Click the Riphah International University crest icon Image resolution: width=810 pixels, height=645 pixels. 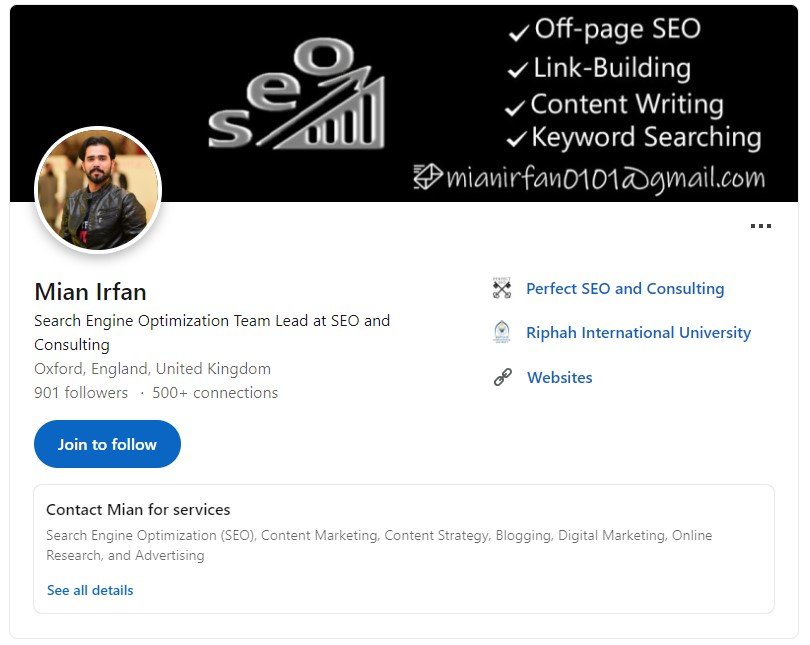[502, 332]
